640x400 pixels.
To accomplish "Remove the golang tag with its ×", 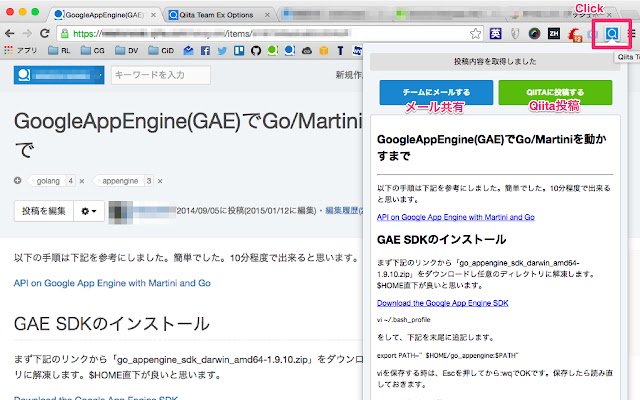I will pos(82,181).
